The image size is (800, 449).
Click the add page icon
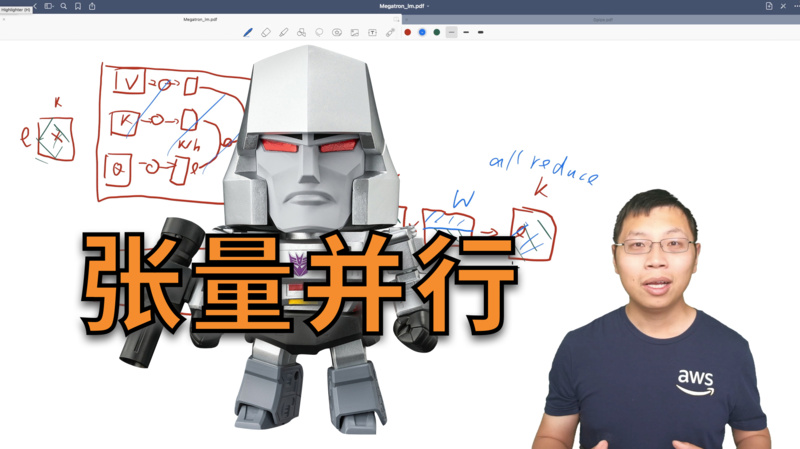click(769, 6)
